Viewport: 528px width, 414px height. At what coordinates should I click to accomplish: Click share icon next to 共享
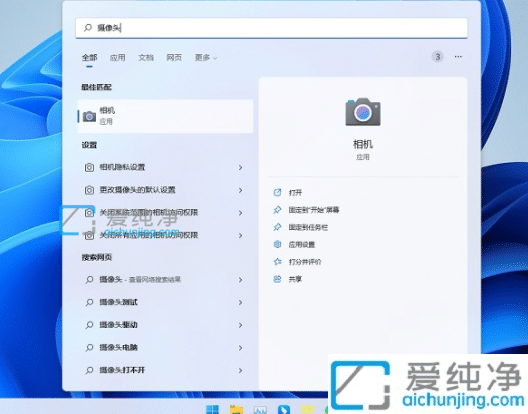pos(277,279)
